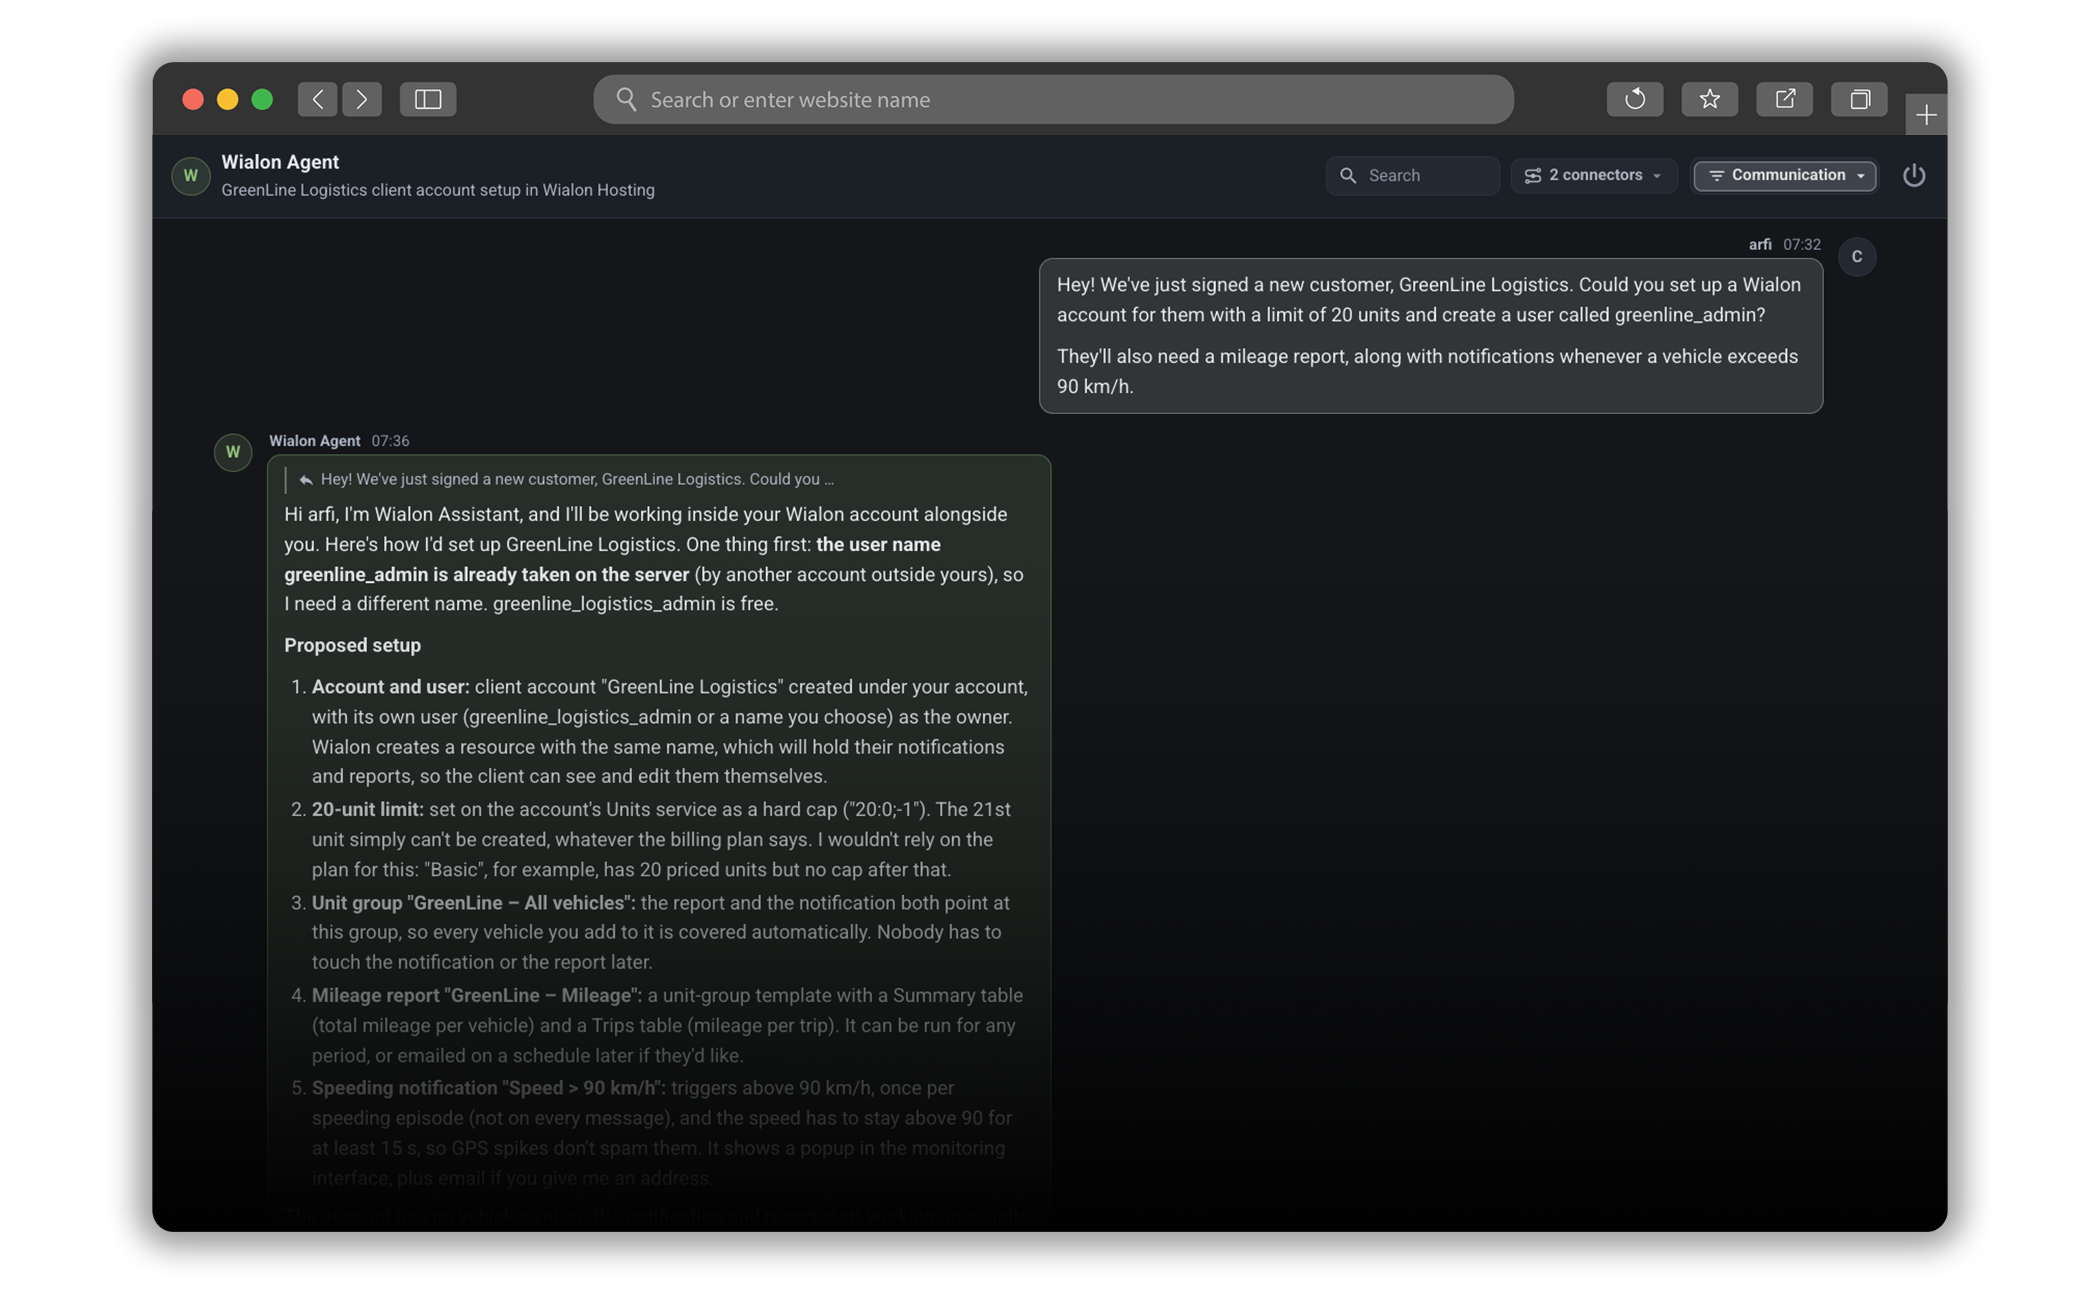Image resolution: width=2100 pixels, height=1300 pixels.
Task: Click the "Proposed setup" heading
Action: [352, 645]
